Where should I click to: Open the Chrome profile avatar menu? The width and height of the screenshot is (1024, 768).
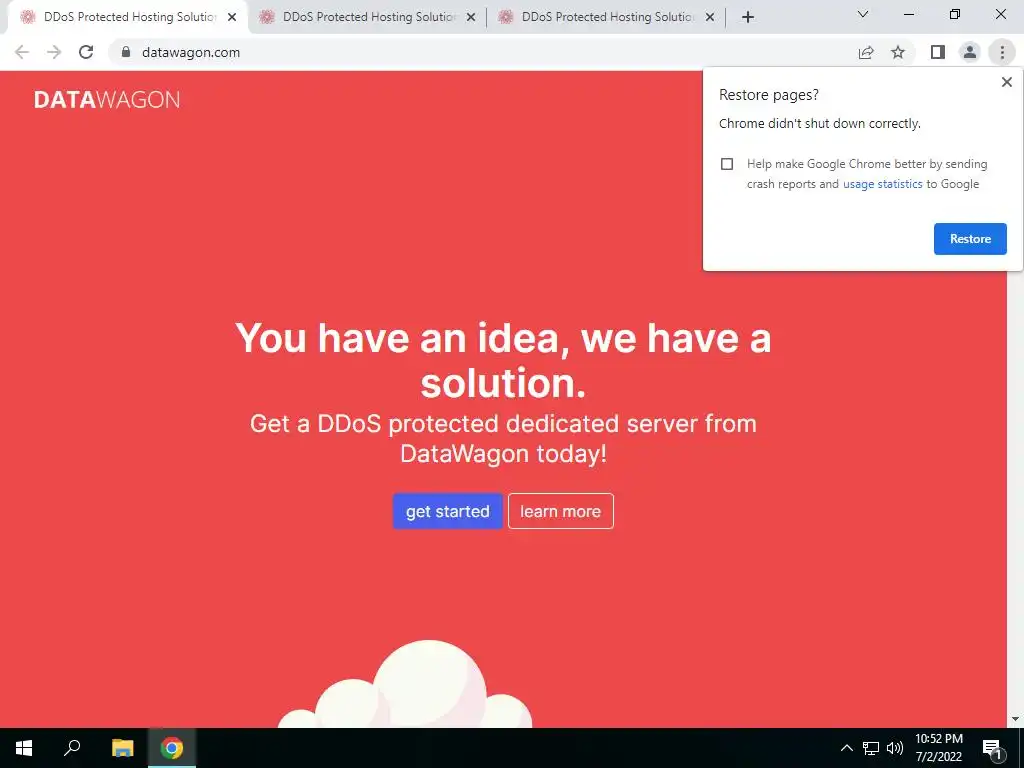(x=970, y=52)
